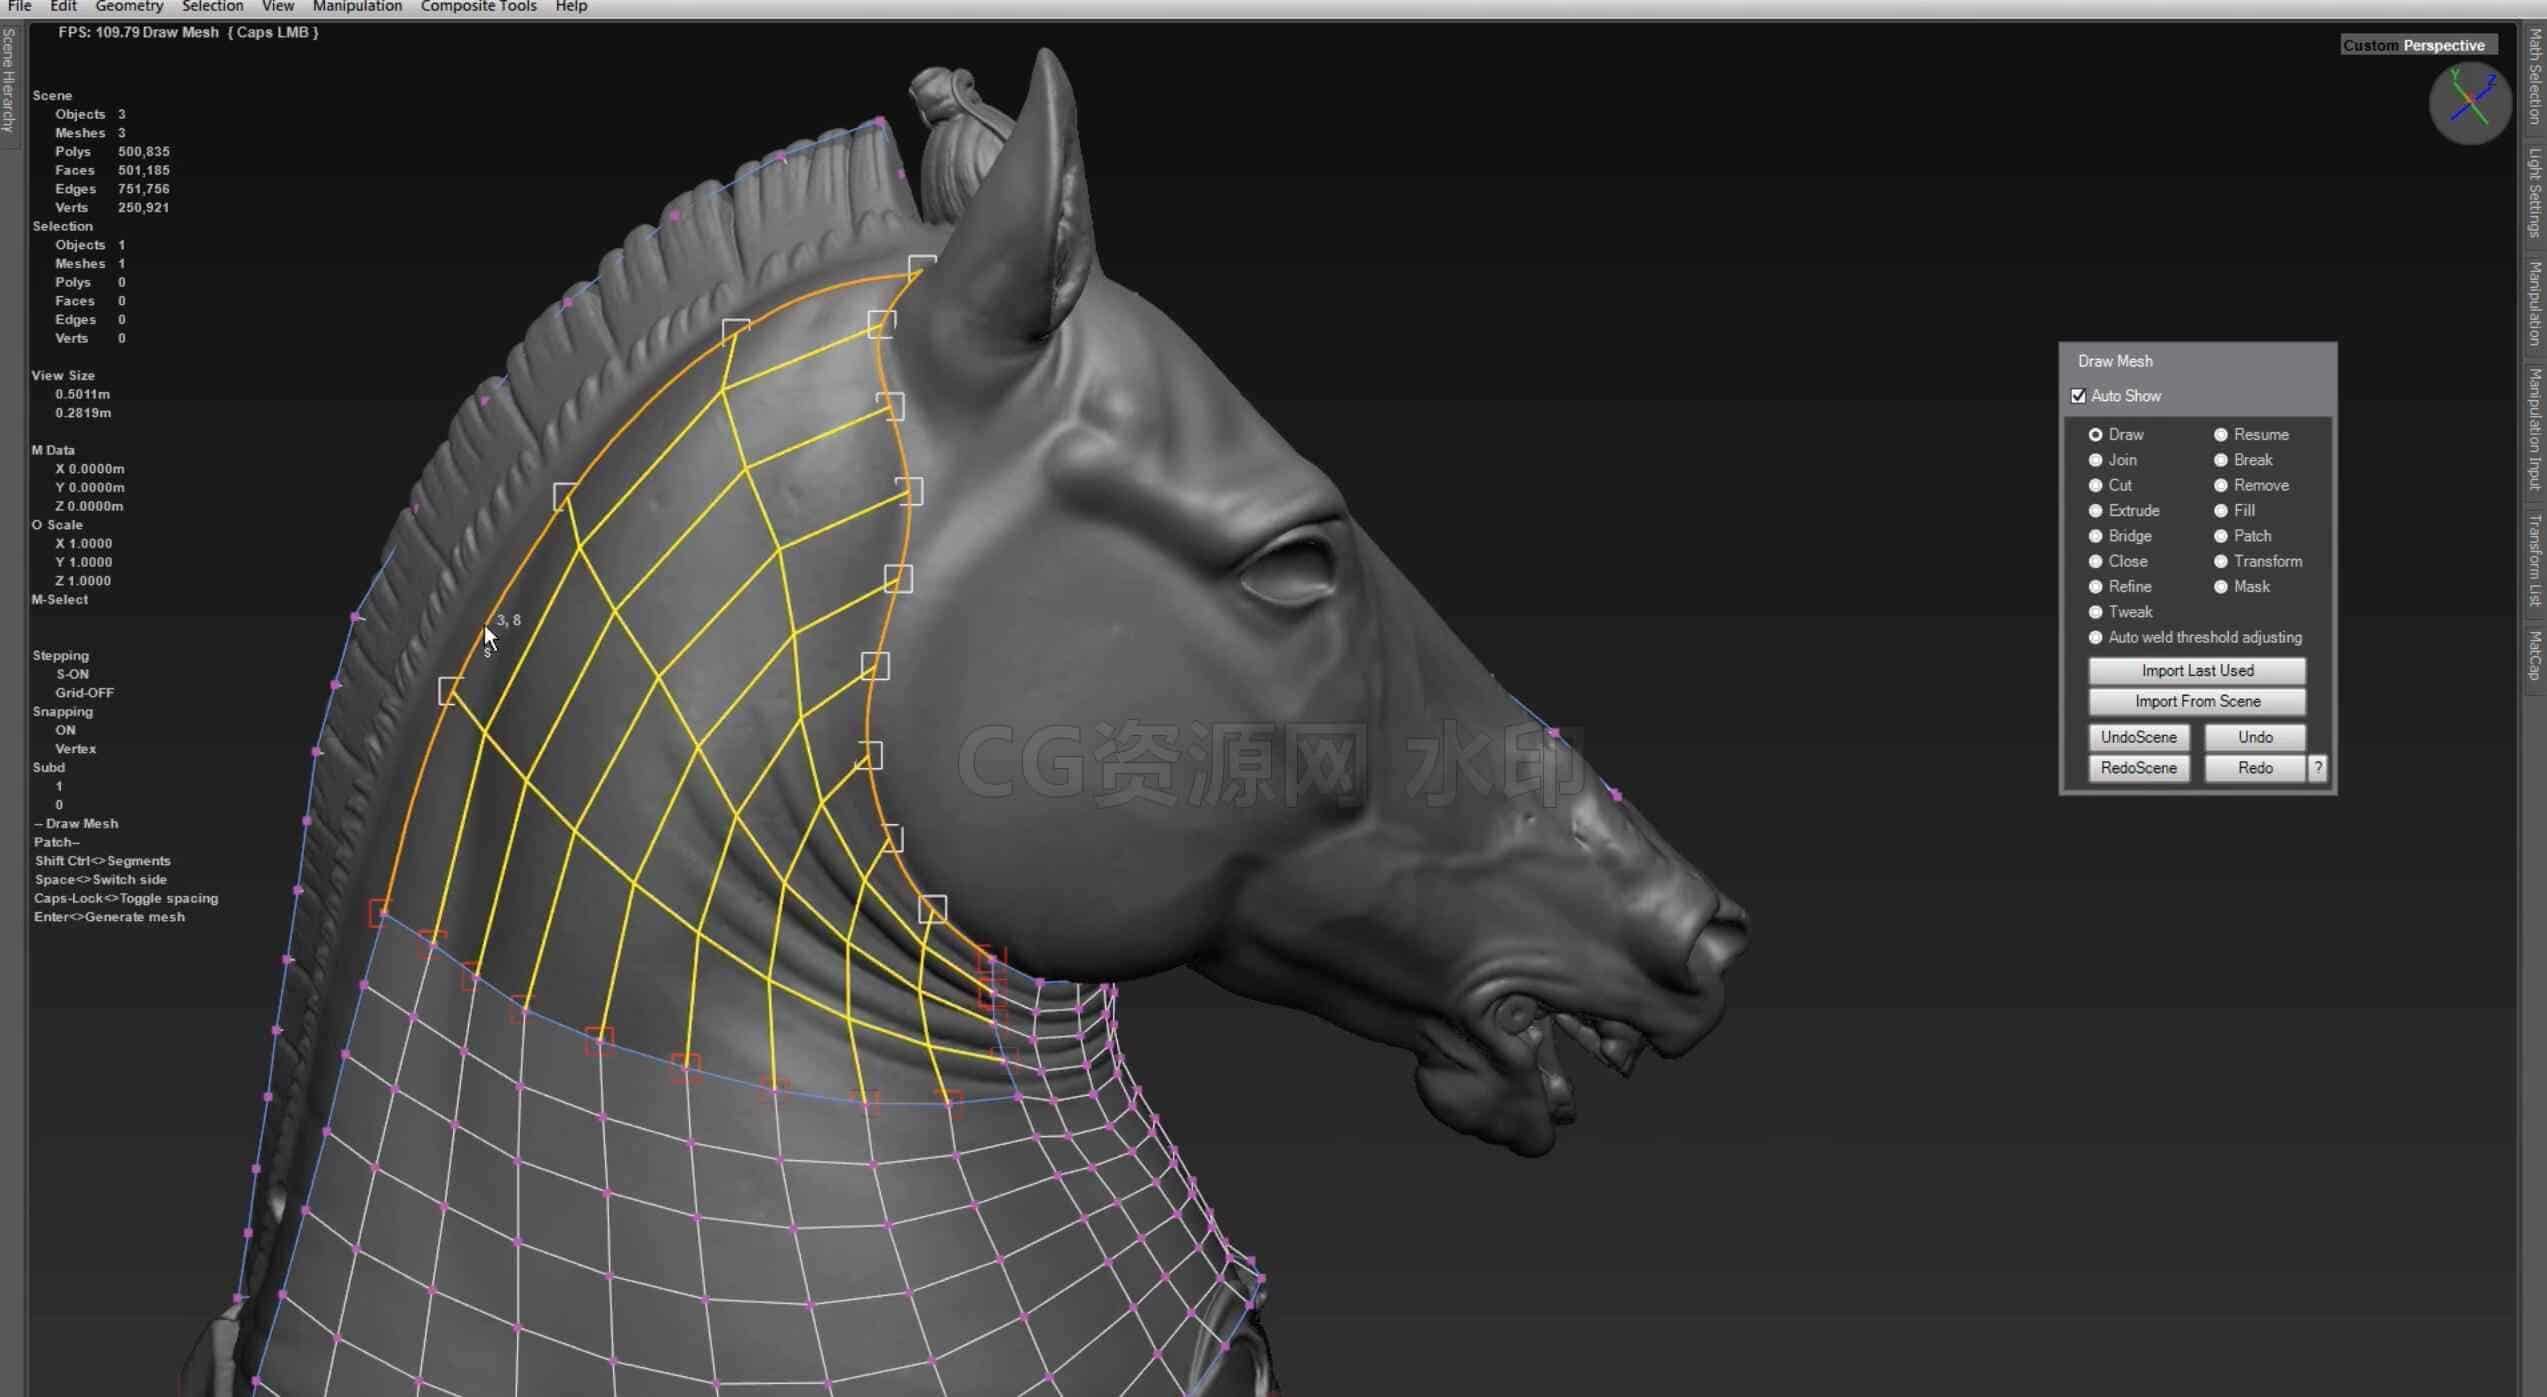
Task: Expand the Manipulation Input side tab
Action: tap(2535, 430)
